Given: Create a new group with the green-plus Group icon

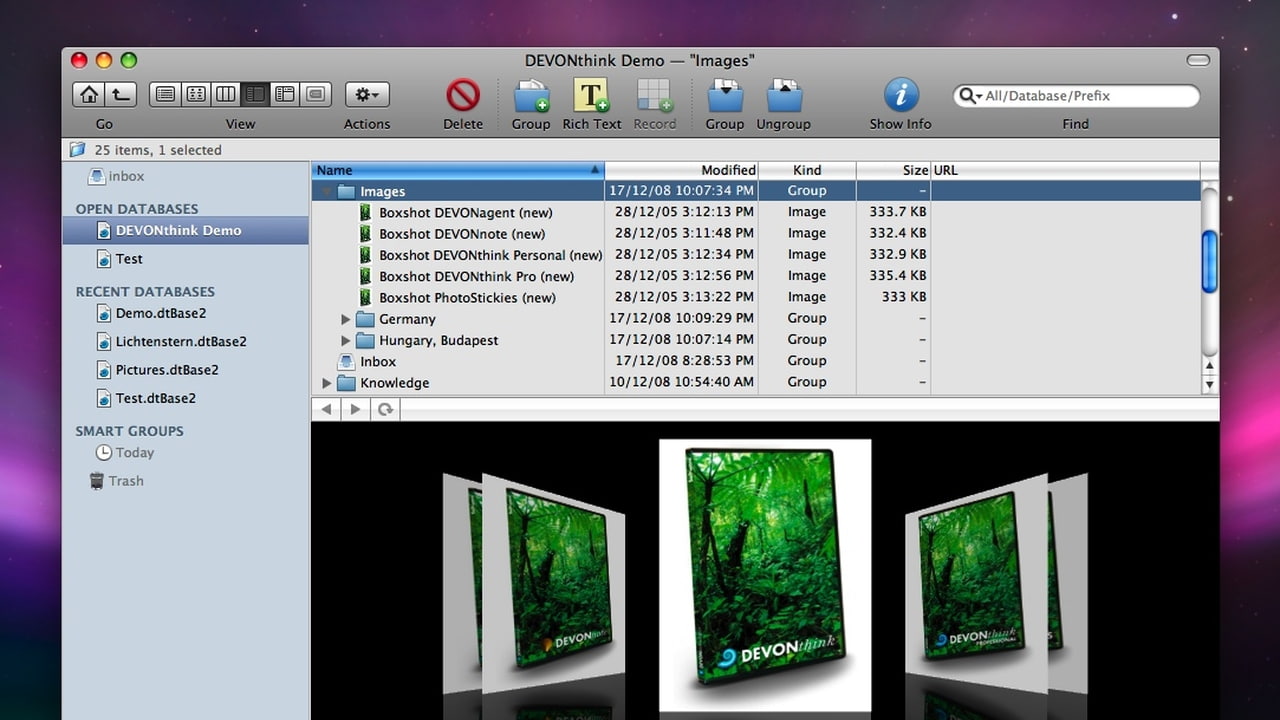Looking at the screenshot, I should pos(531,96).
